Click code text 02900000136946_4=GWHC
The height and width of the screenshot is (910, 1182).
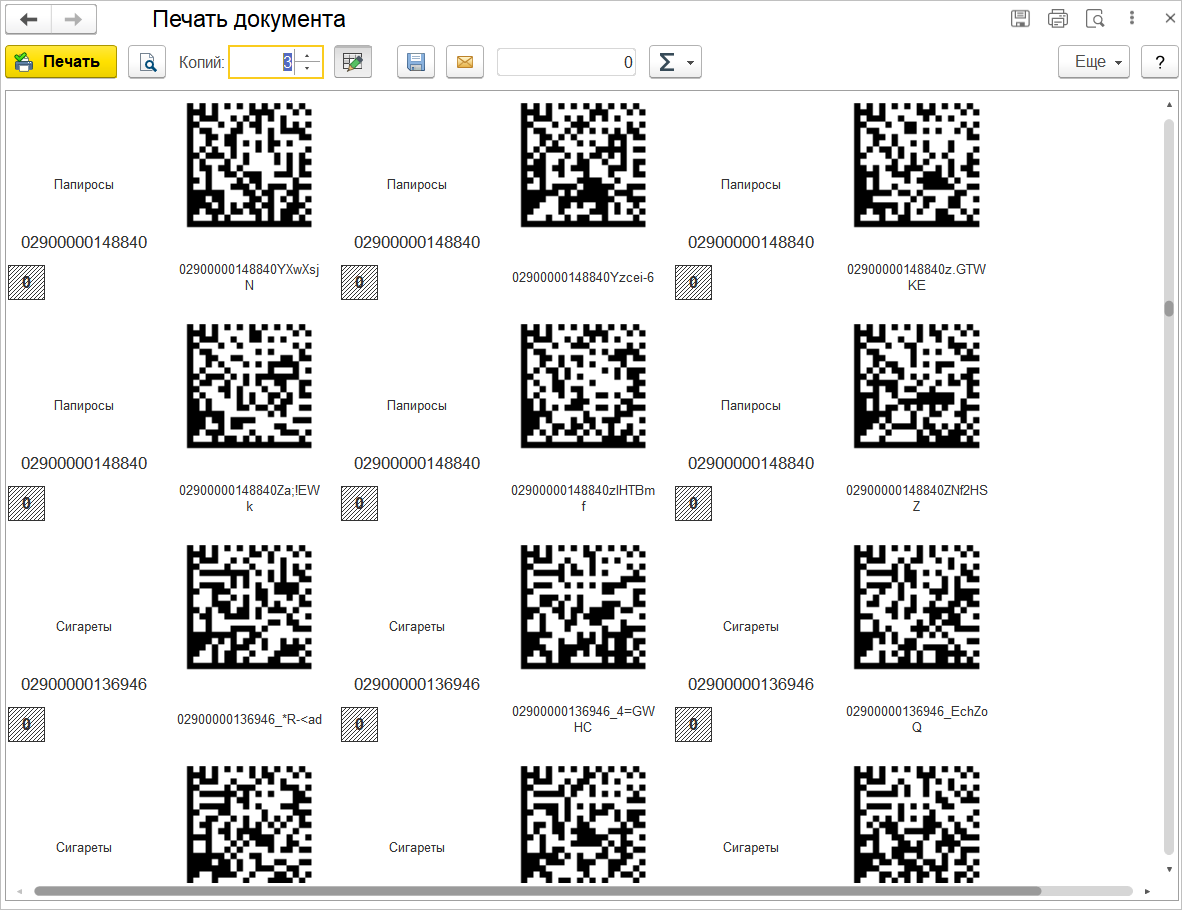click(583, 719)
